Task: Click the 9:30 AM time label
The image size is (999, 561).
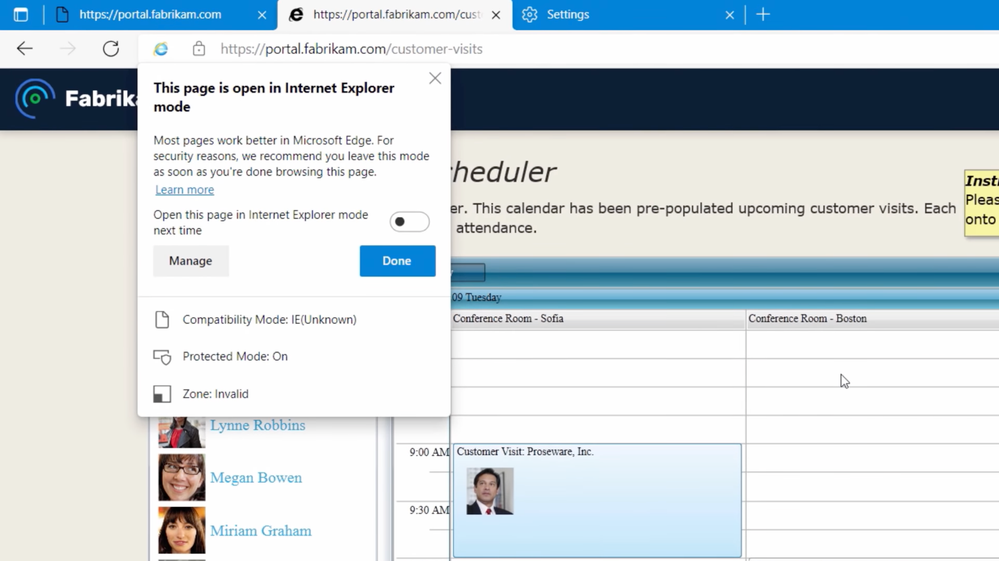Action: pyautogui.click(x=429, y=510)
